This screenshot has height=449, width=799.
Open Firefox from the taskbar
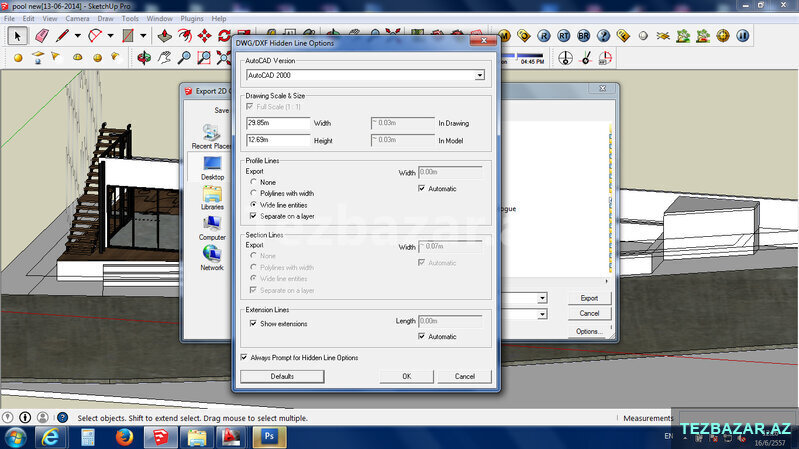pyautogui.click(x=124, y=437)
